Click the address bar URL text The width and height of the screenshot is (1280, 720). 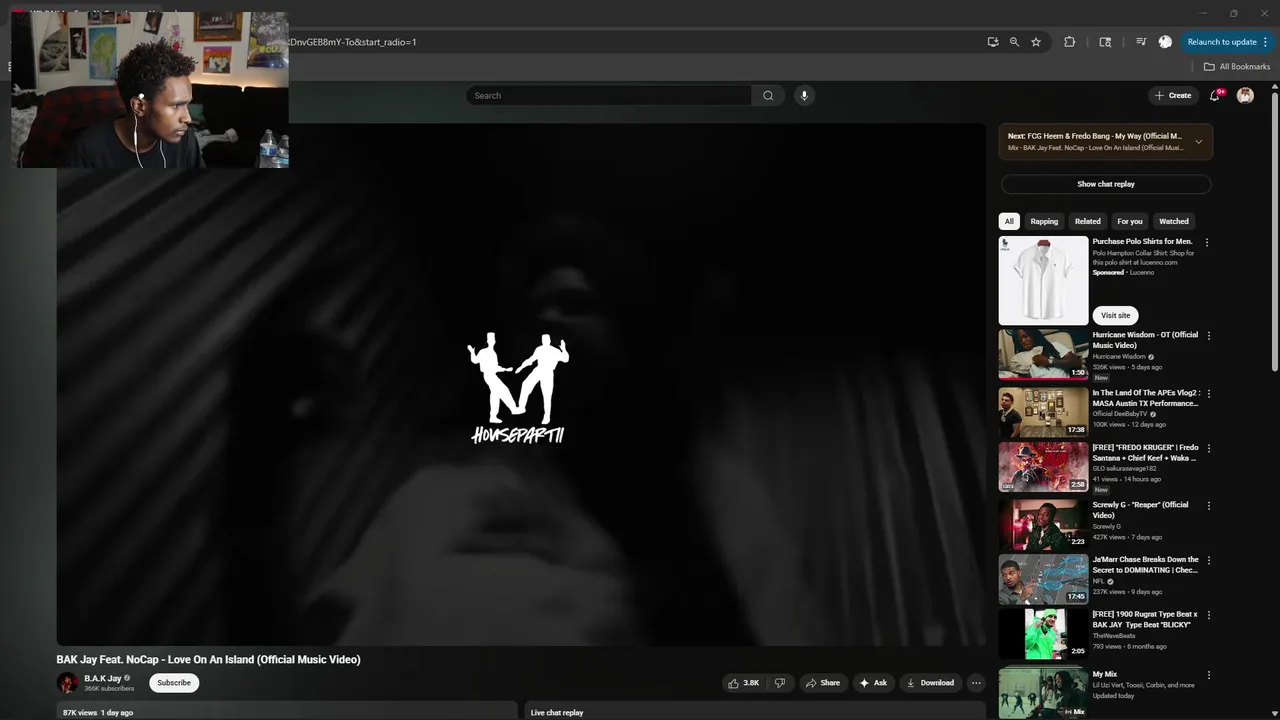pos(353,42)
